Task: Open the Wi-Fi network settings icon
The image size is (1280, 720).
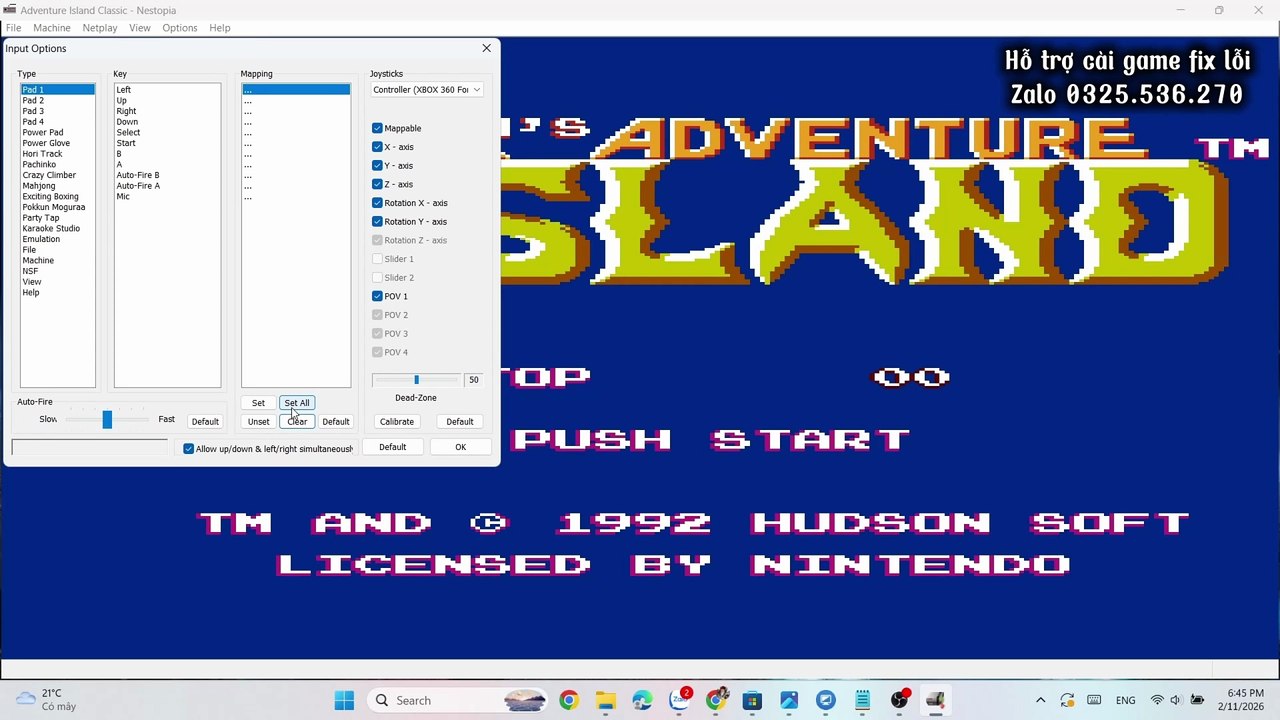Action: coord(1157,700)
